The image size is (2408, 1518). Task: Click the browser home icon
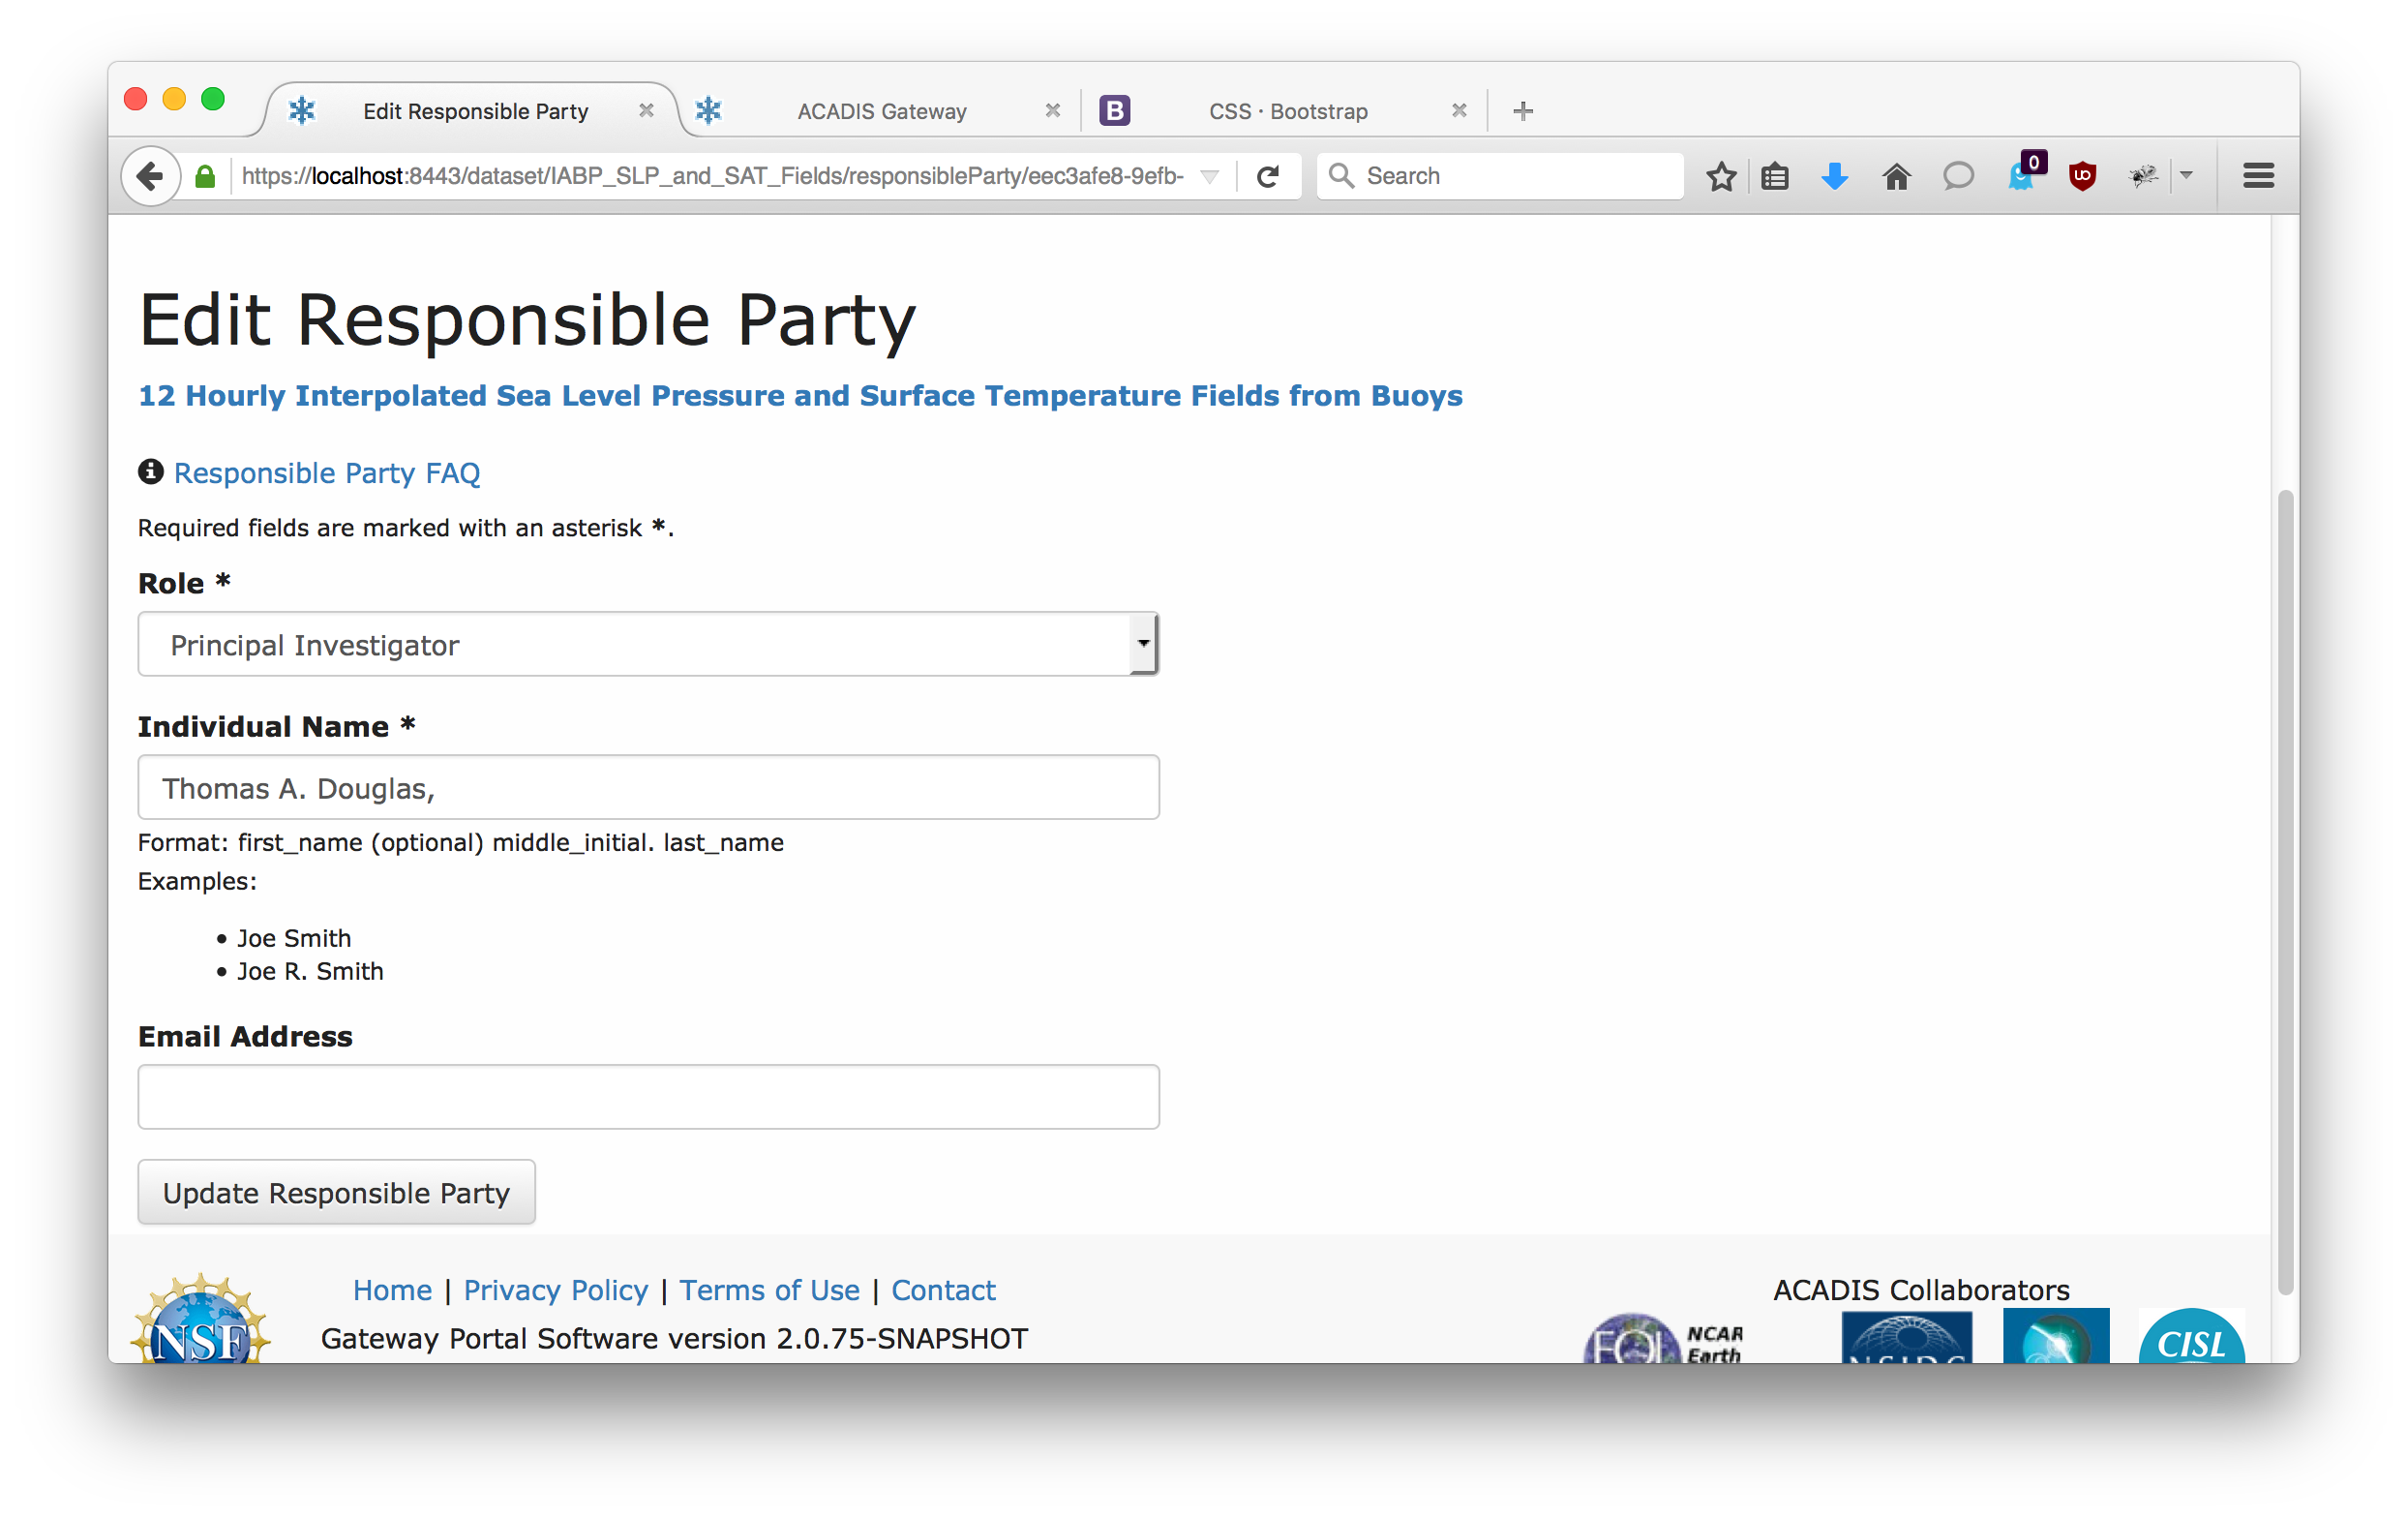point(1896,176)
